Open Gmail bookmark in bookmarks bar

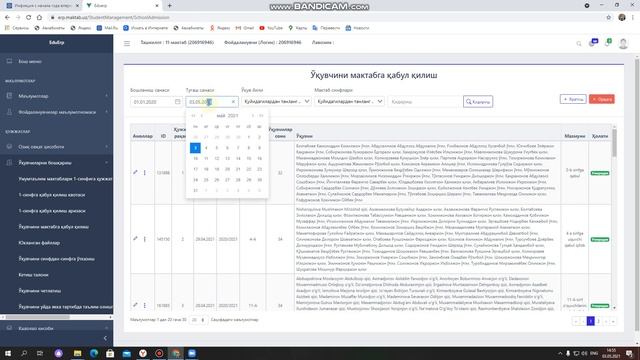[244, 28]
